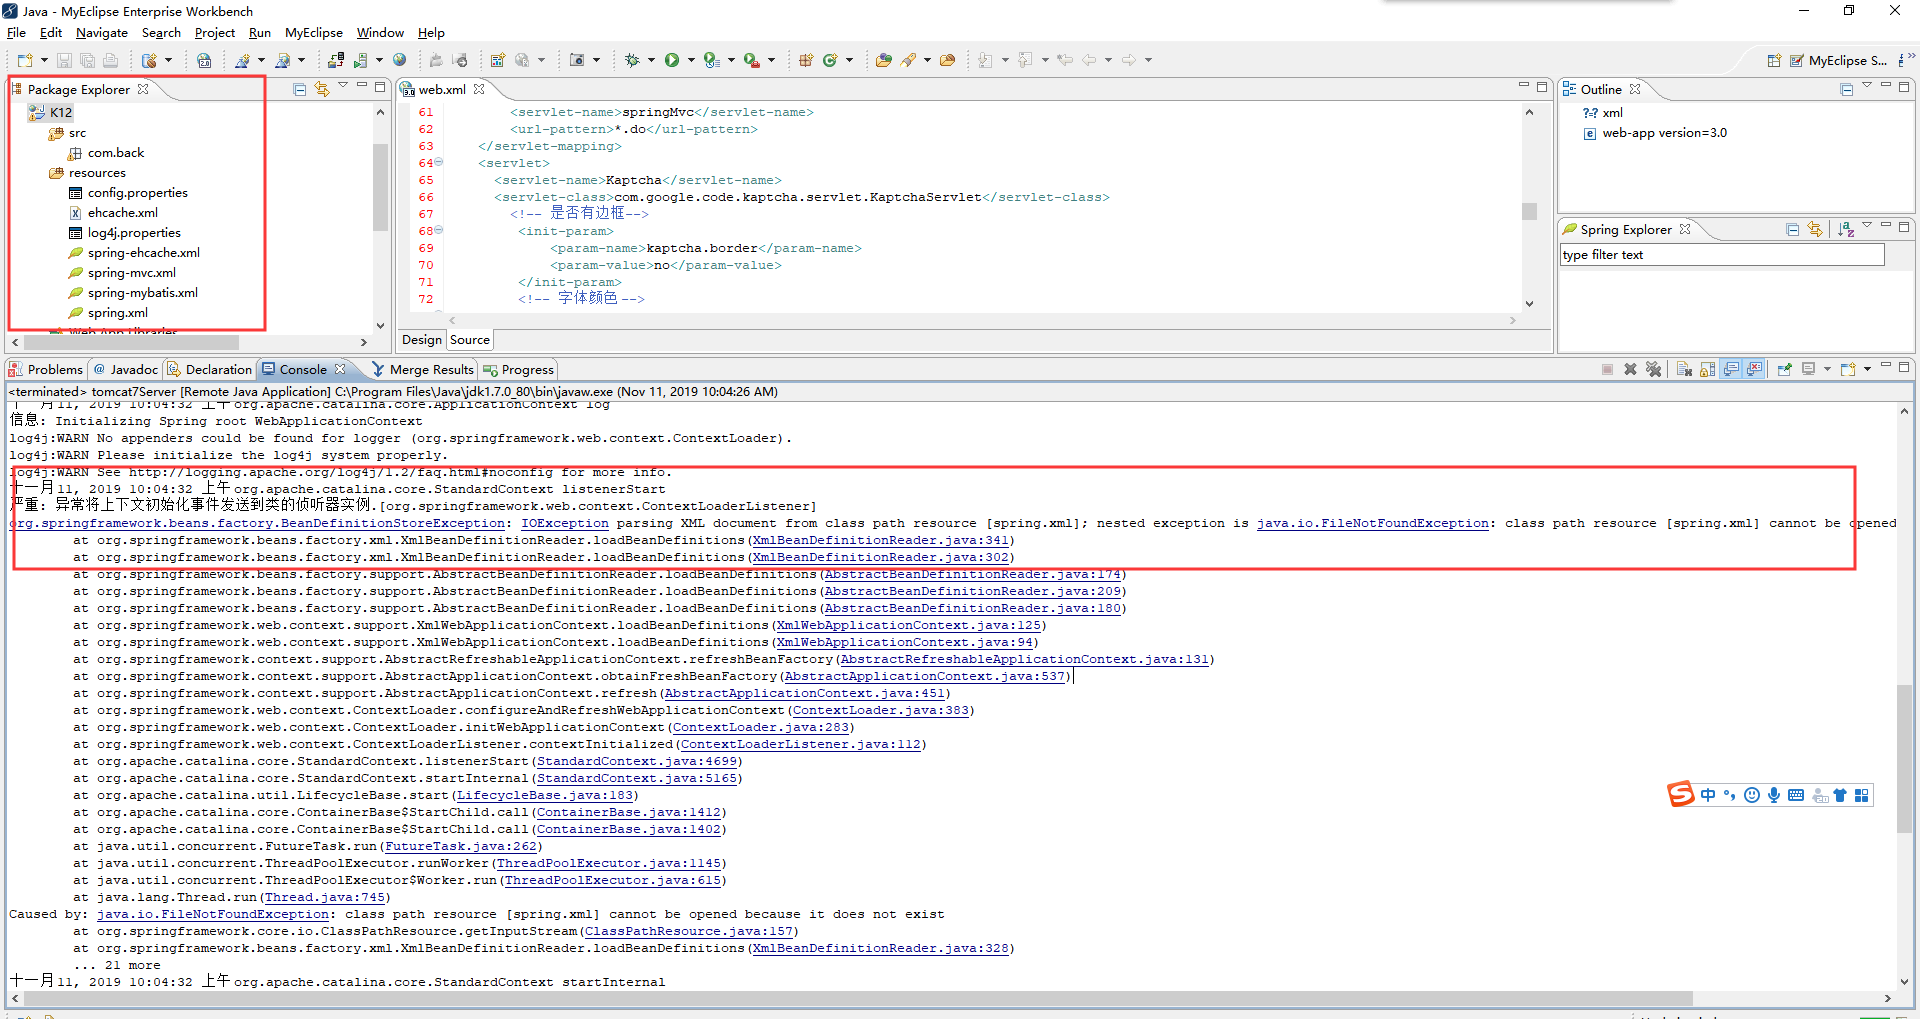Toggle Link with Editor in Spring Explorer
The height and width of the screenshot is (1019, 1920).
pyautogui.click(x=1815, y=229)
